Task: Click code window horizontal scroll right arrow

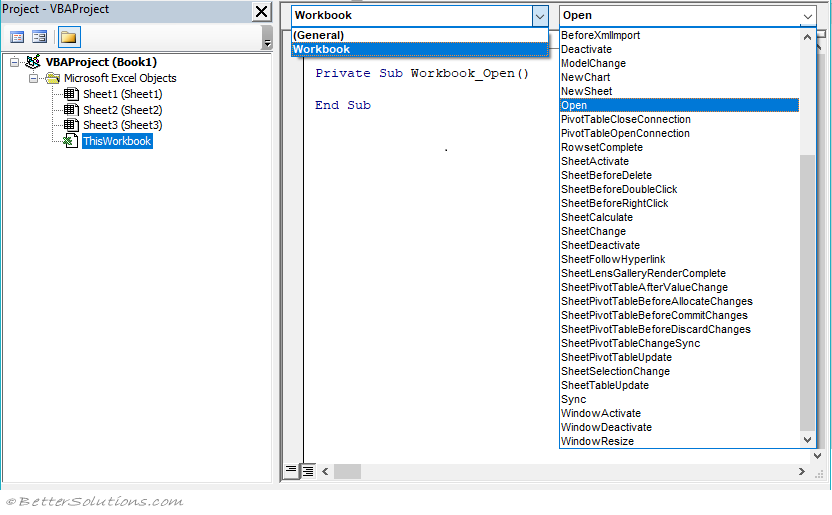Action: pyautogui.click(x=801, y=471)
